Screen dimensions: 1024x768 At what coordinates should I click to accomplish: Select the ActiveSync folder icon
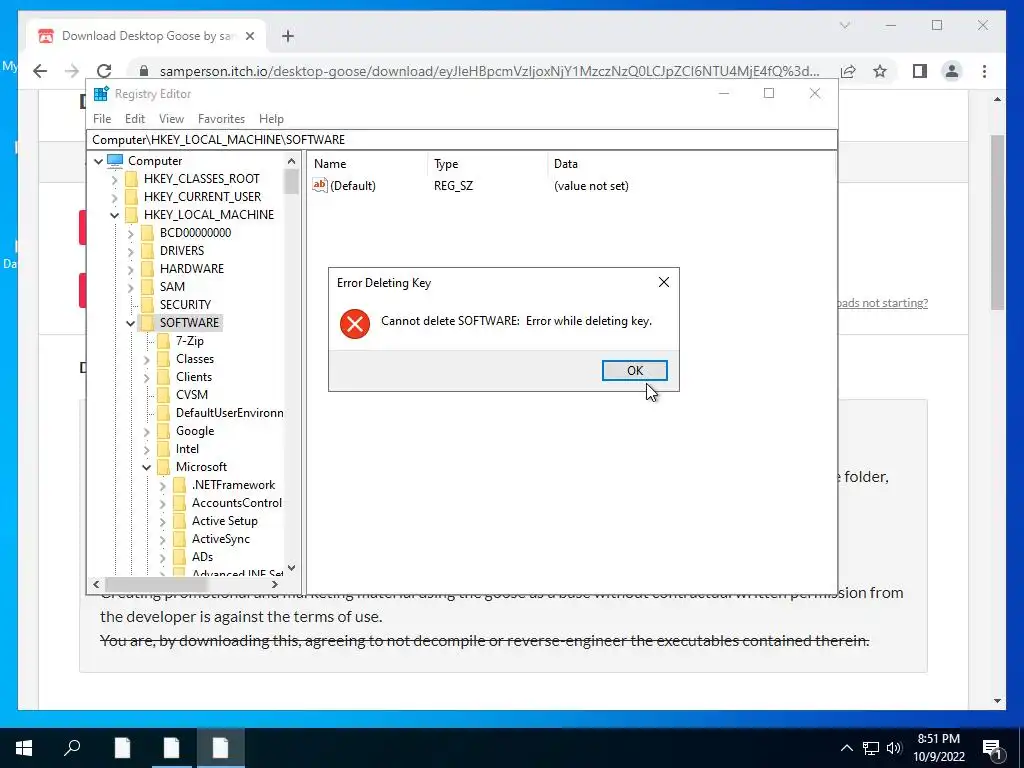(180, 539)
